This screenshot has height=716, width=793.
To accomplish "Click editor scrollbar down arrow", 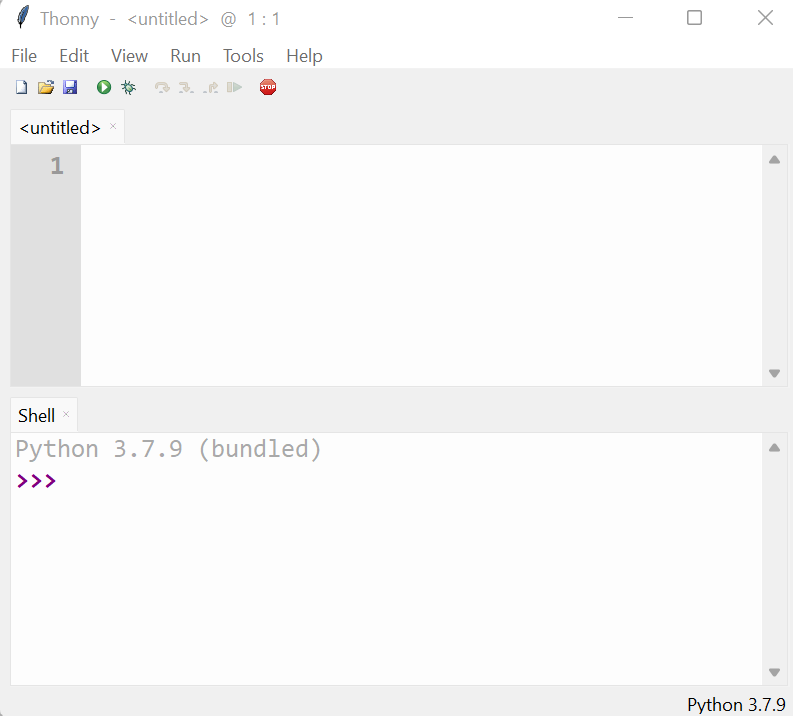I will pyautogui.click(x=774, y=373).
